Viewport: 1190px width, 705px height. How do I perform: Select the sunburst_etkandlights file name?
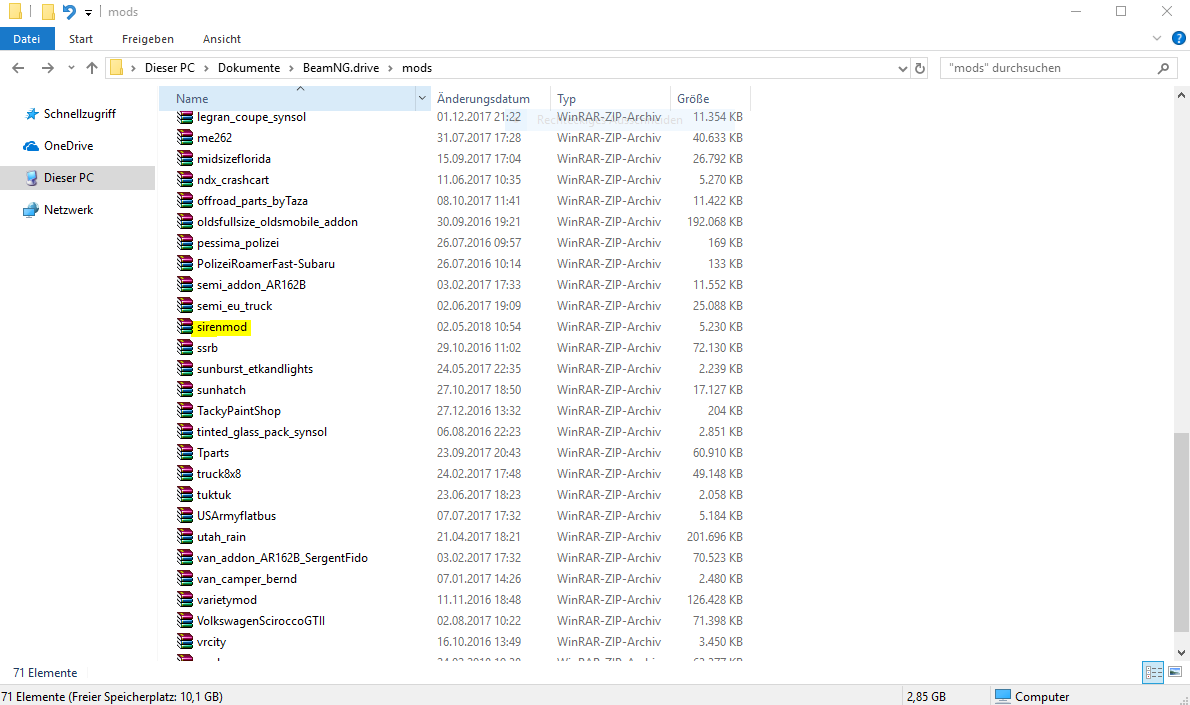(255, 369)
